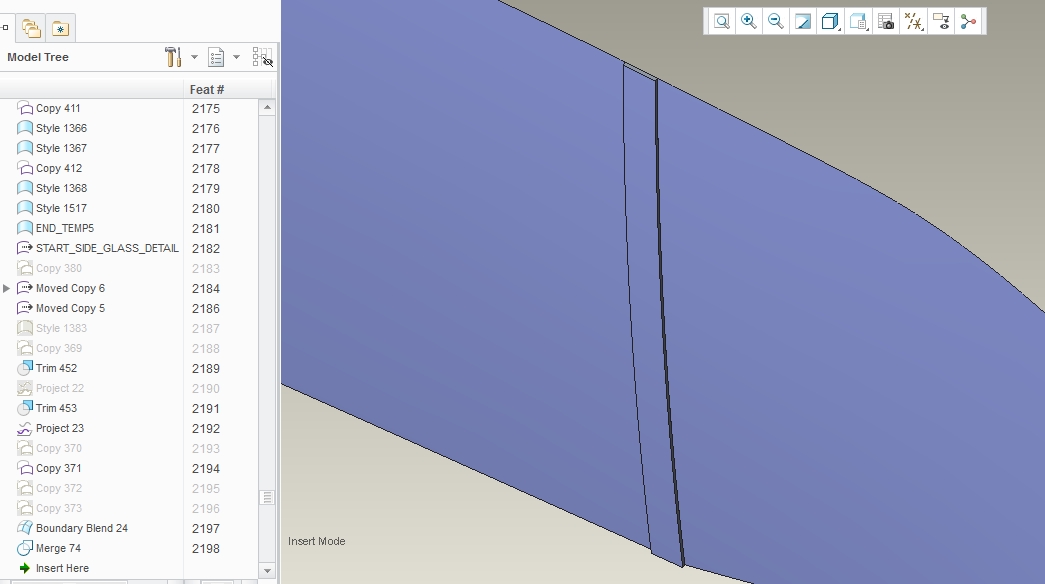Select the suppressed Style 1383 feature

click(x=61, y=328)
